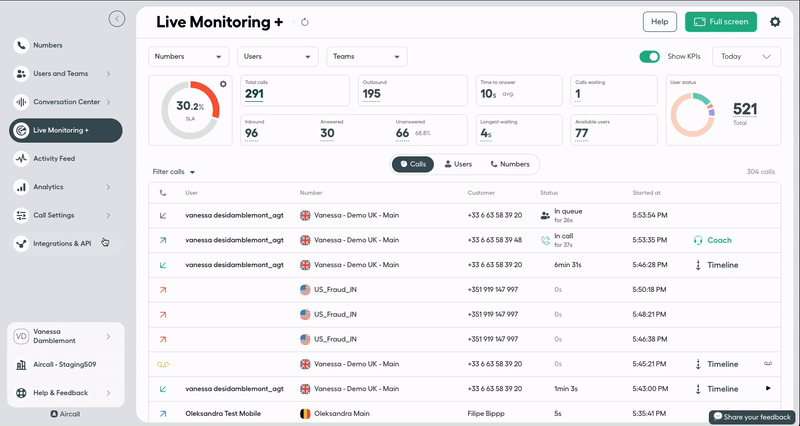The height and width of the screenshot is (426, 800).
Task: Click the headset Coach icon for in-call row
Action: point(699,240)
